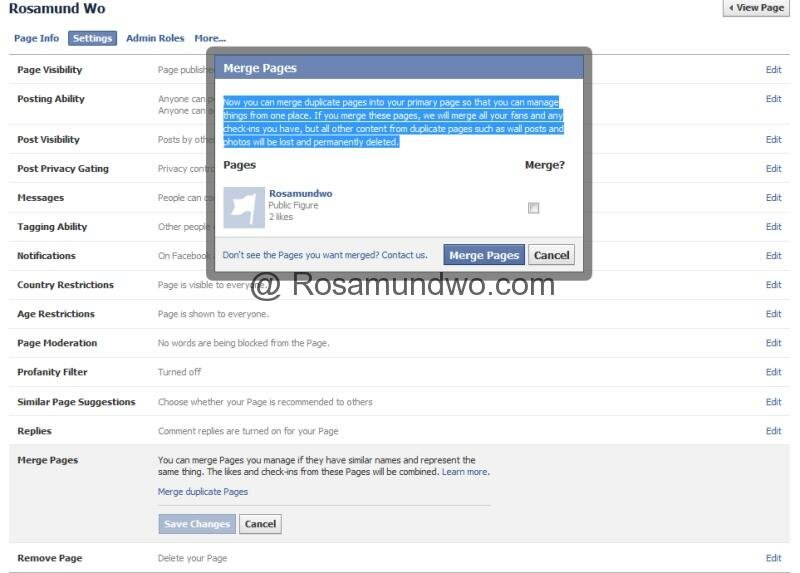Open the Admin Roles tab

(x=155, y=38)
